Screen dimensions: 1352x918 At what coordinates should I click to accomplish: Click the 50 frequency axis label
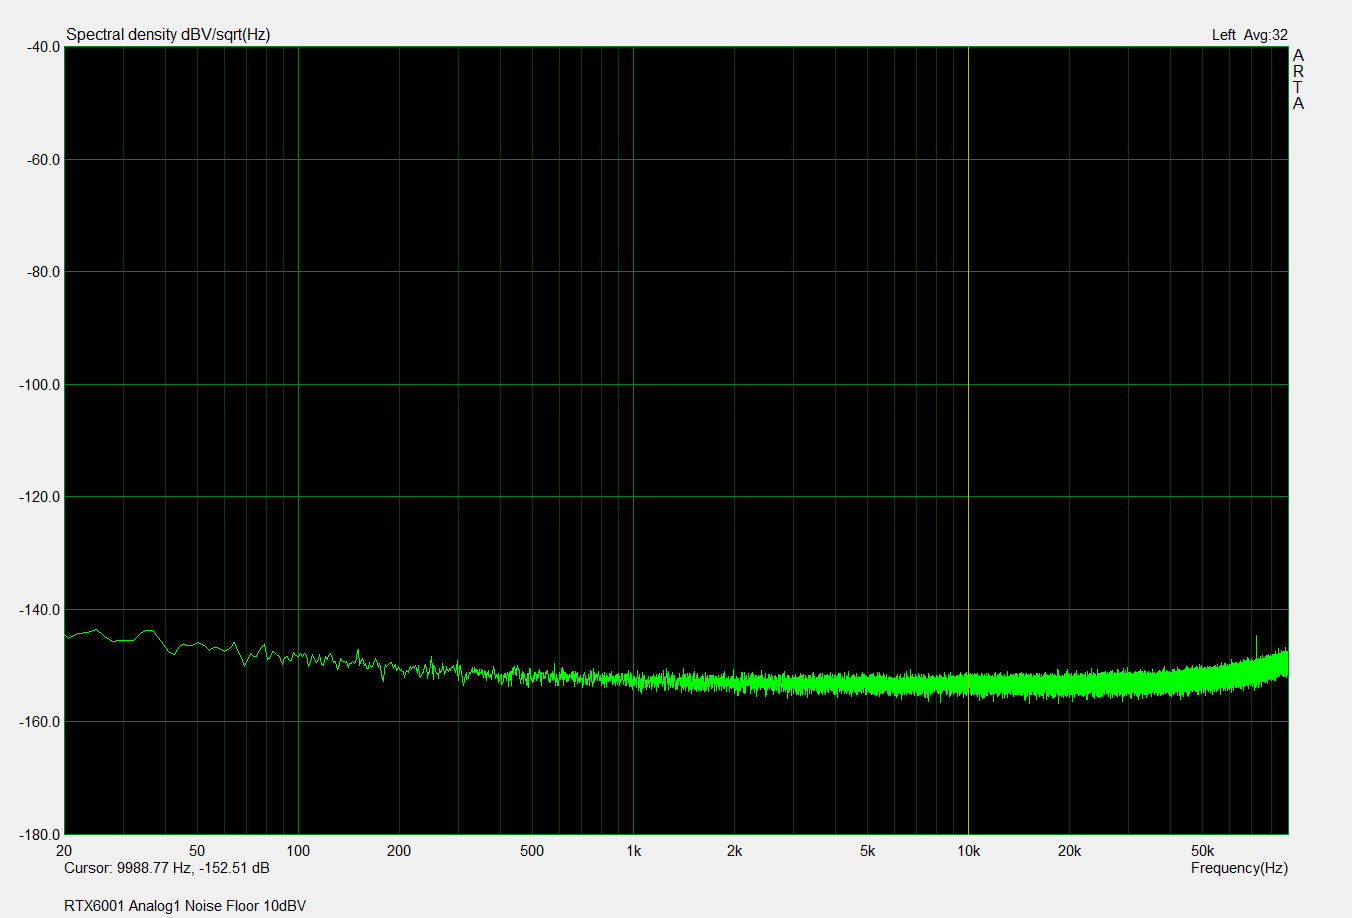(197, 851)
